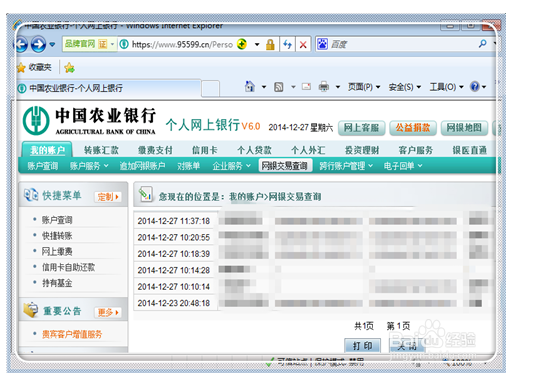Click the red X Stop loading icon

pos(303,45)
